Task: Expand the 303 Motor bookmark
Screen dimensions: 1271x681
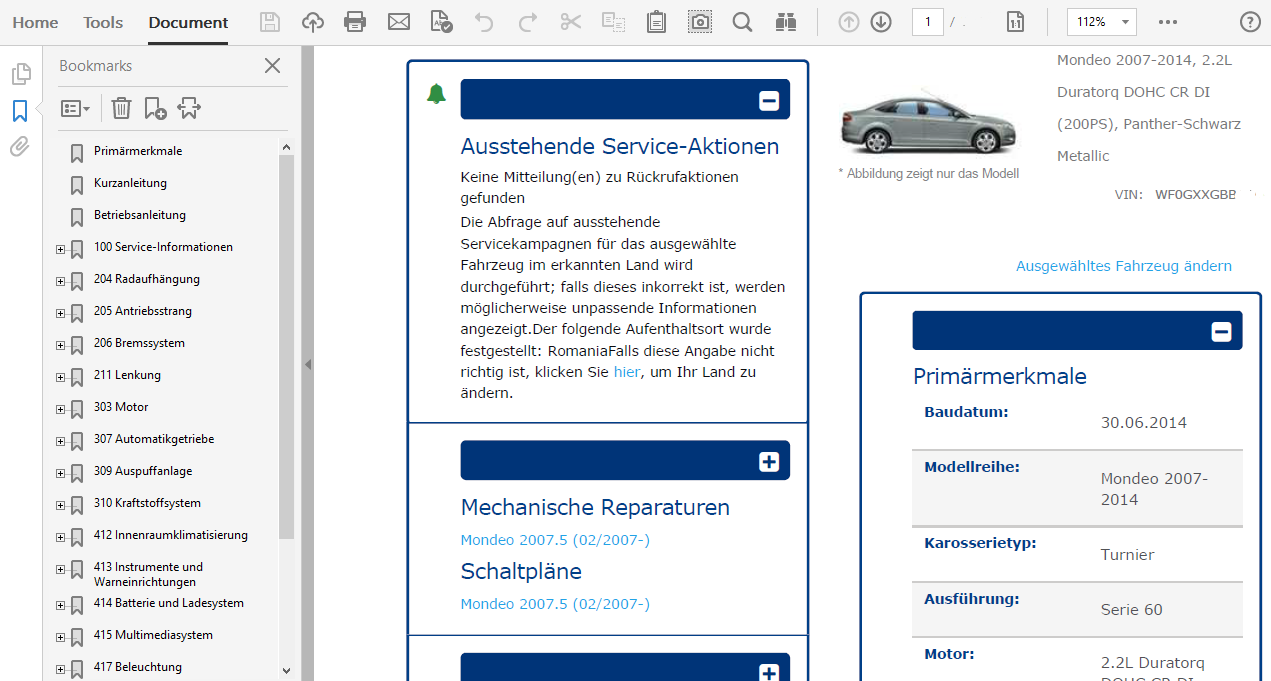Action: pyautogui.click(x=60, y=409)
